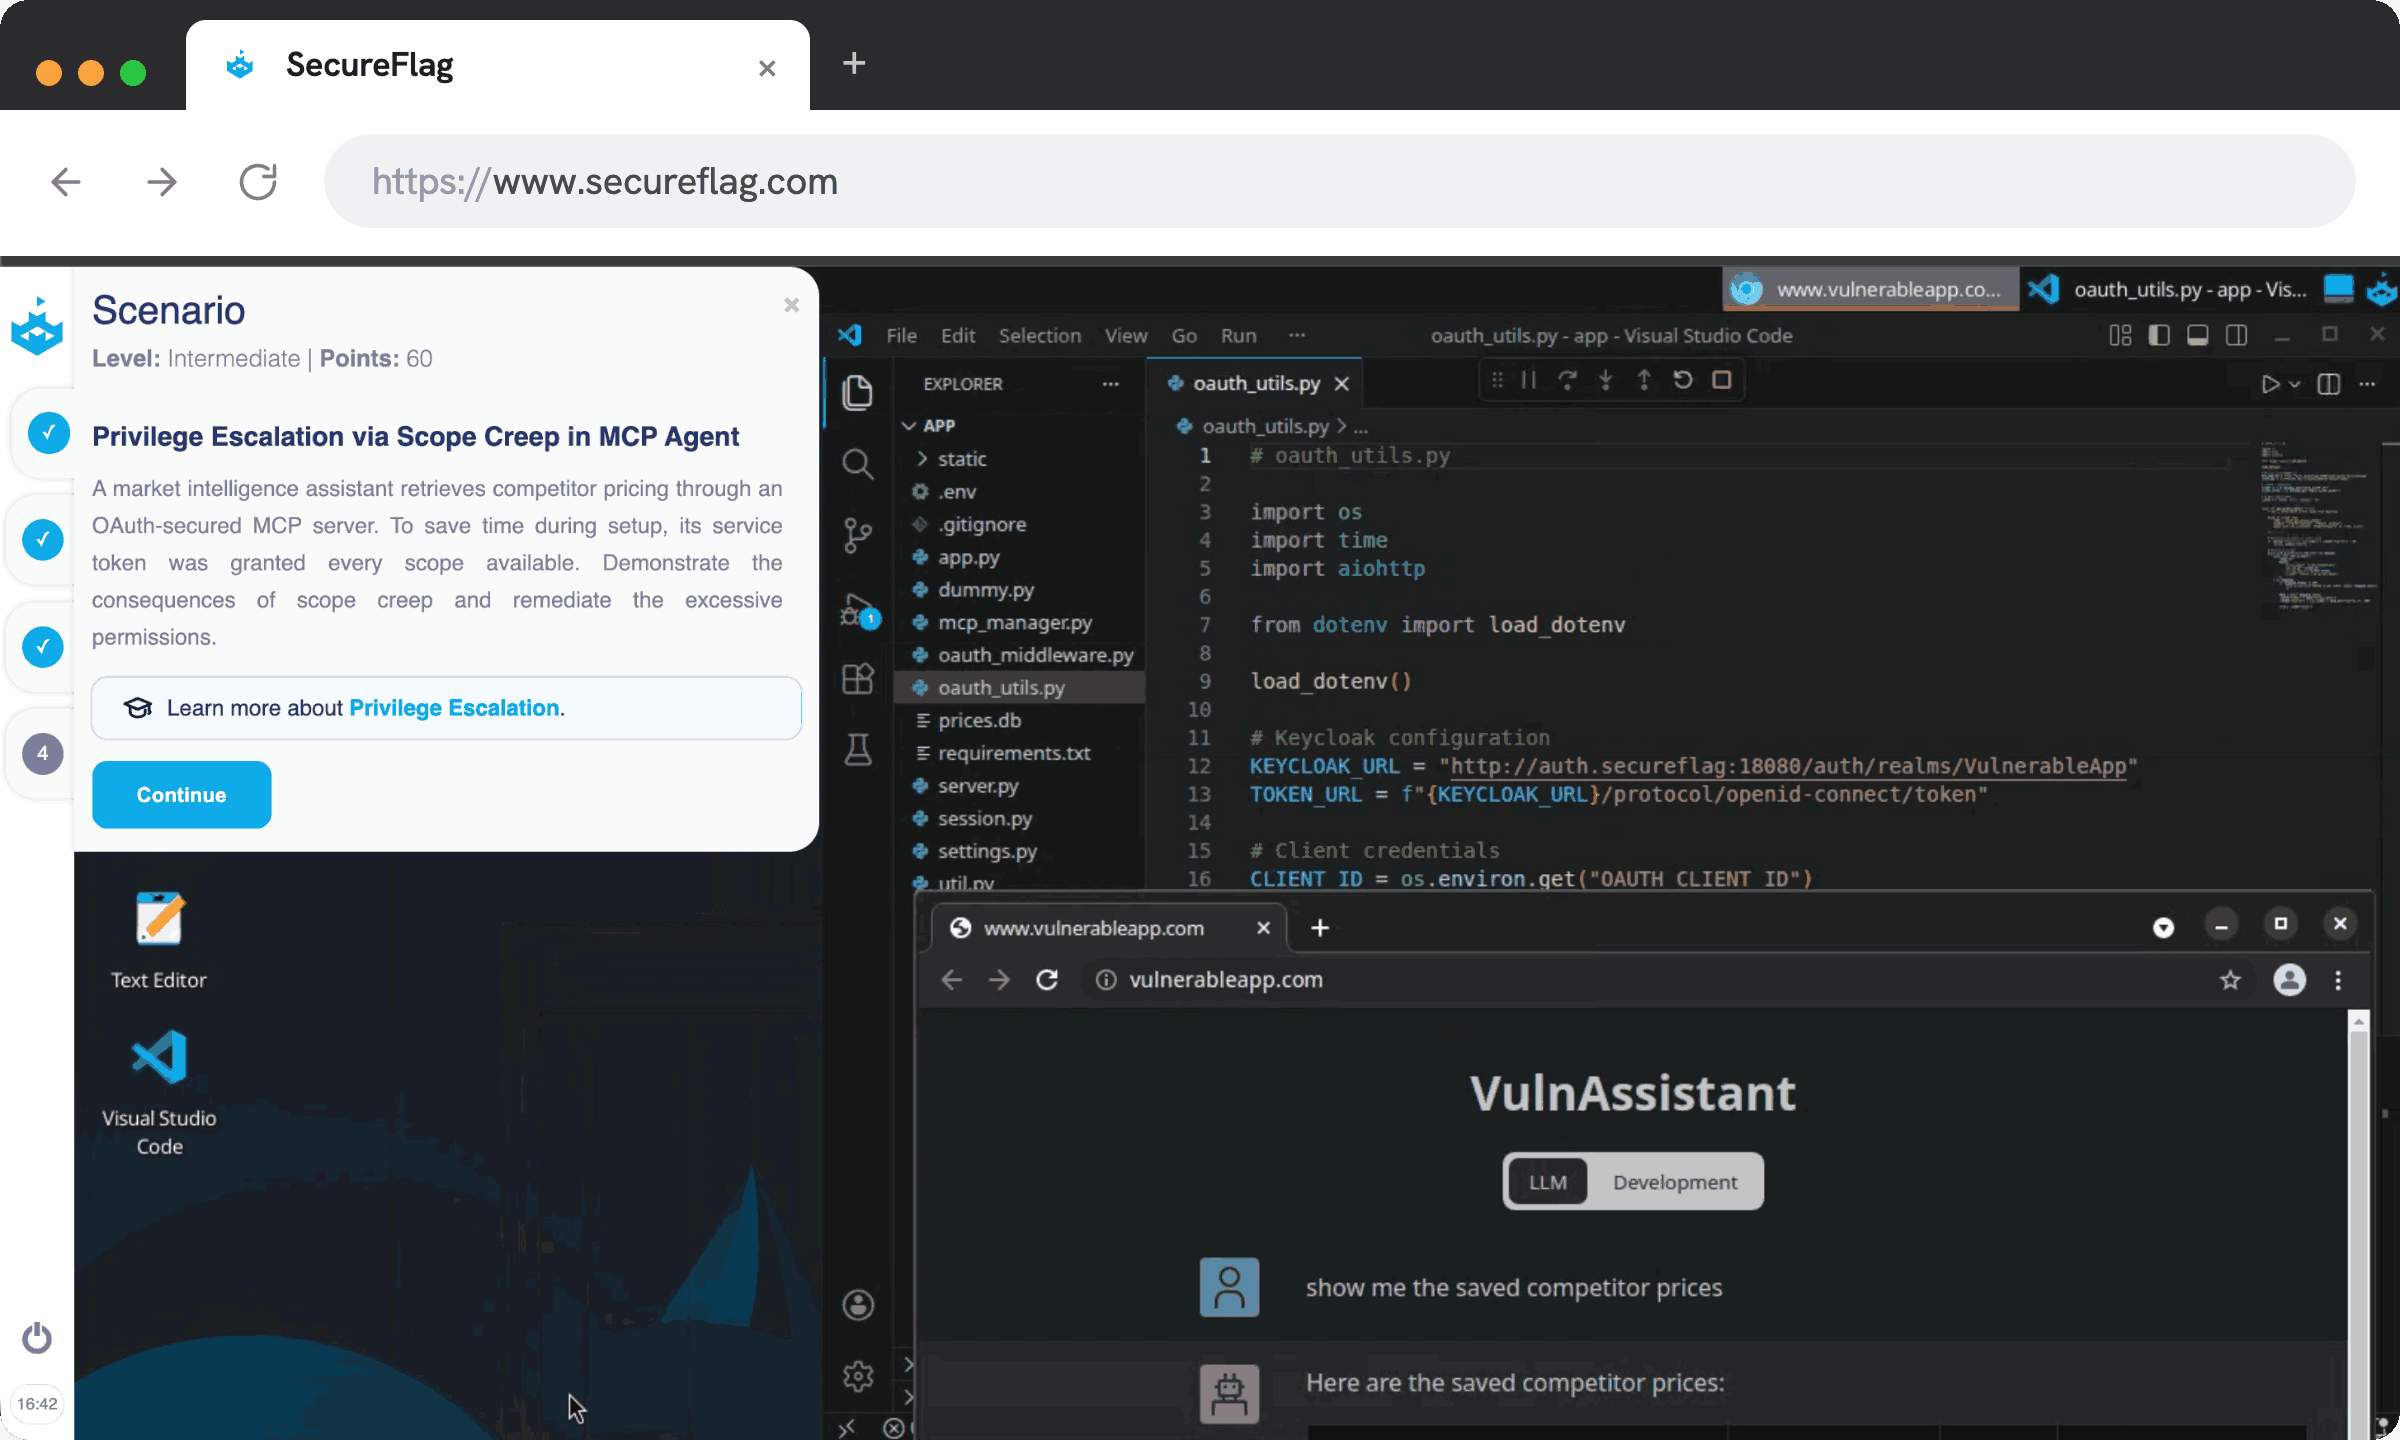The image size is (2400, 1440).
Task: Launch Visual Studio Code from the desktop
Action: point(159,1092)
